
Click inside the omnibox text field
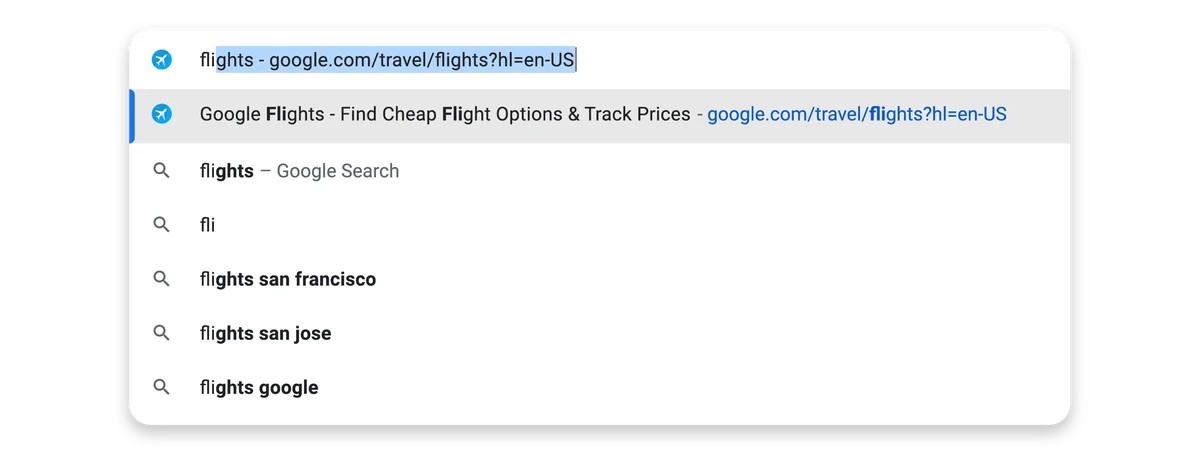click(620, 60)
